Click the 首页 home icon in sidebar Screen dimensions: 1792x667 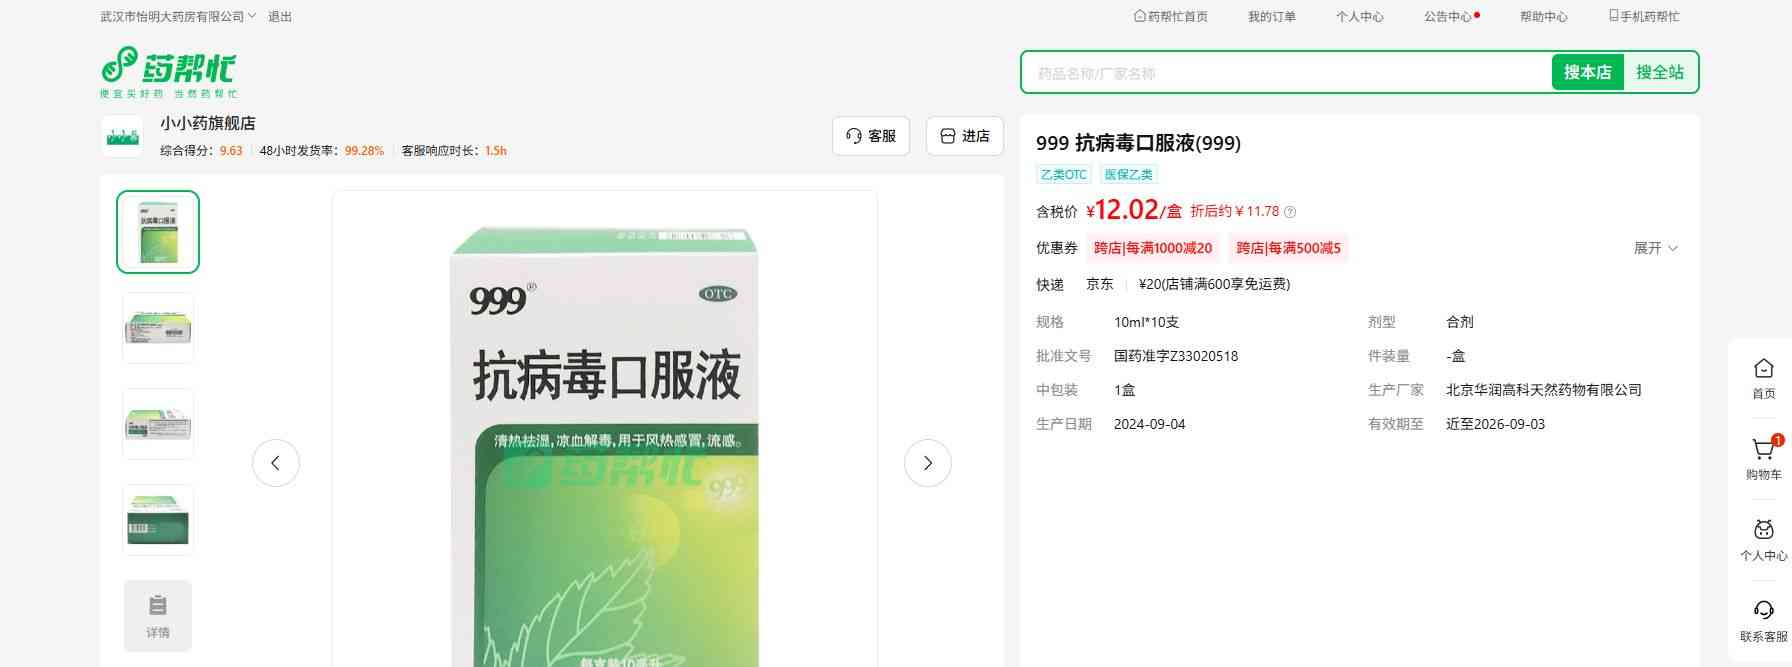tap(1763, 369)
